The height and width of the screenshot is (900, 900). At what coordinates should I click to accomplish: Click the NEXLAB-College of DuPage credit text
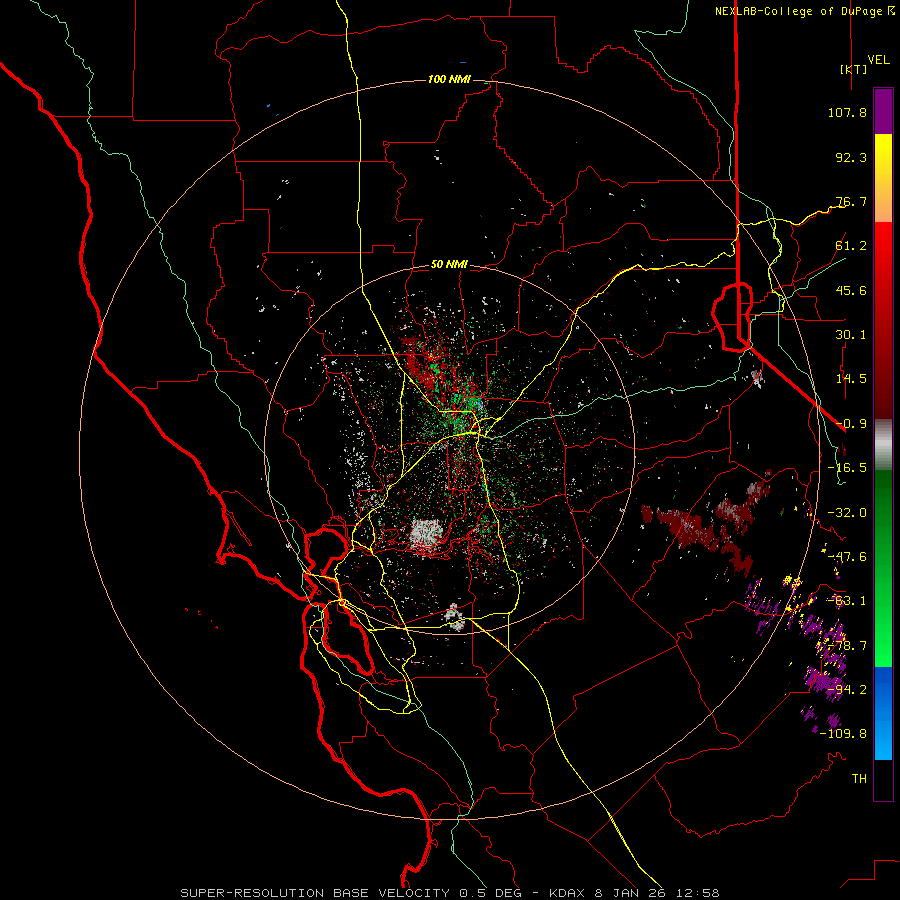804,11
